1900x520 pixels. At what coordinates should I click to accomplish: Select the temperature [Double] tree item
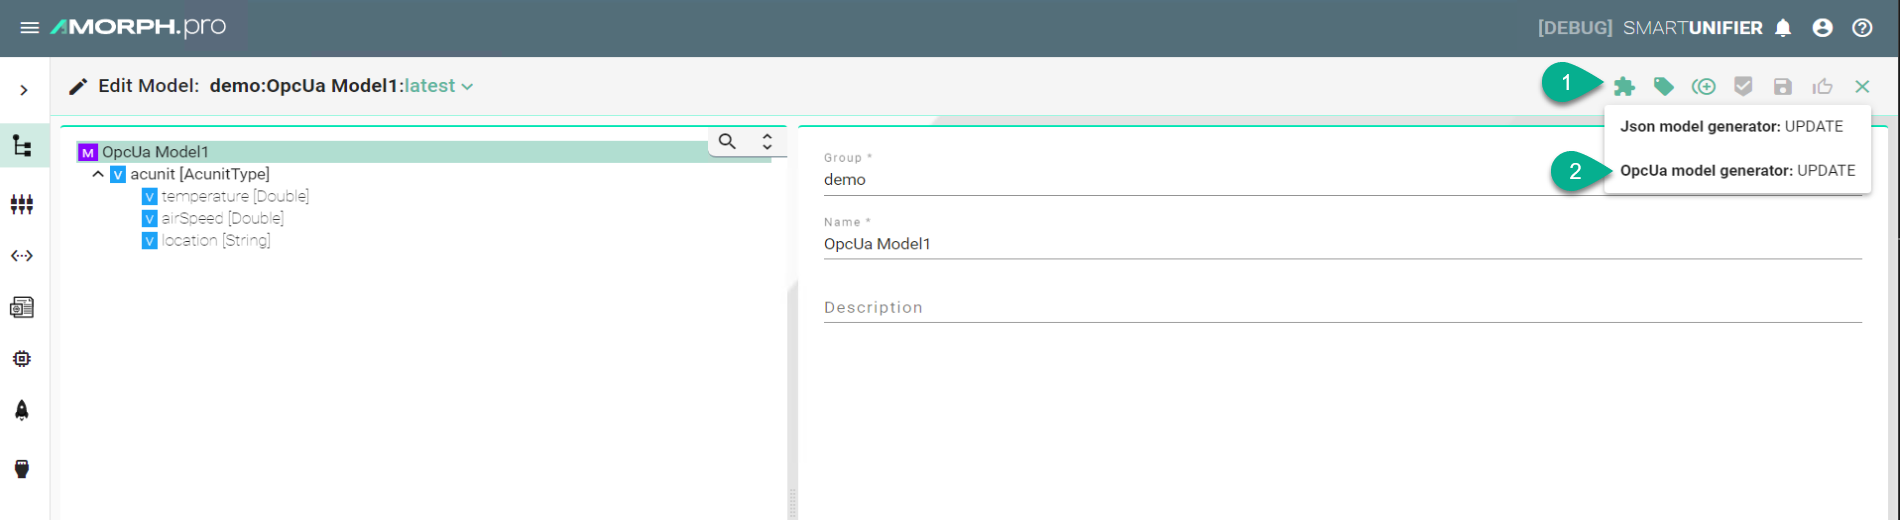[x=234, y=196]
